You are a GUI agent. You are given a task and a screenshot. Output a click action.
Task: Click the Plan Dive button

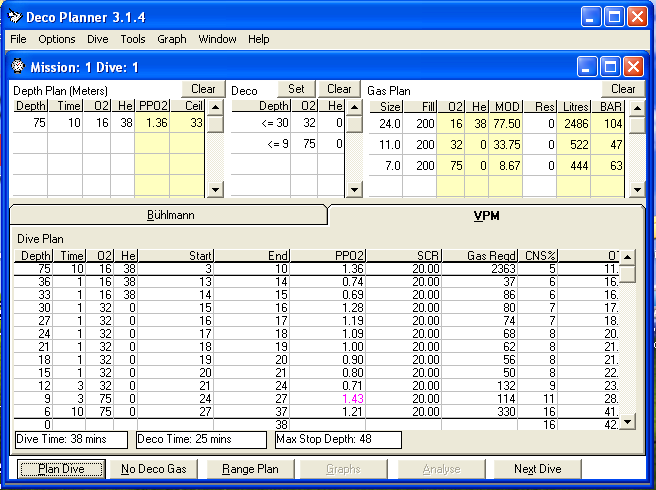coord(62,469)
